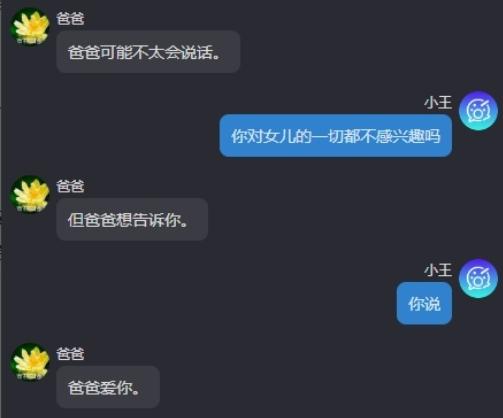This screenshot has height=418, width=503.
Task: View 小王's profile from the chat-bubble icon avatar above '你说'
Action: pos(478,278)
